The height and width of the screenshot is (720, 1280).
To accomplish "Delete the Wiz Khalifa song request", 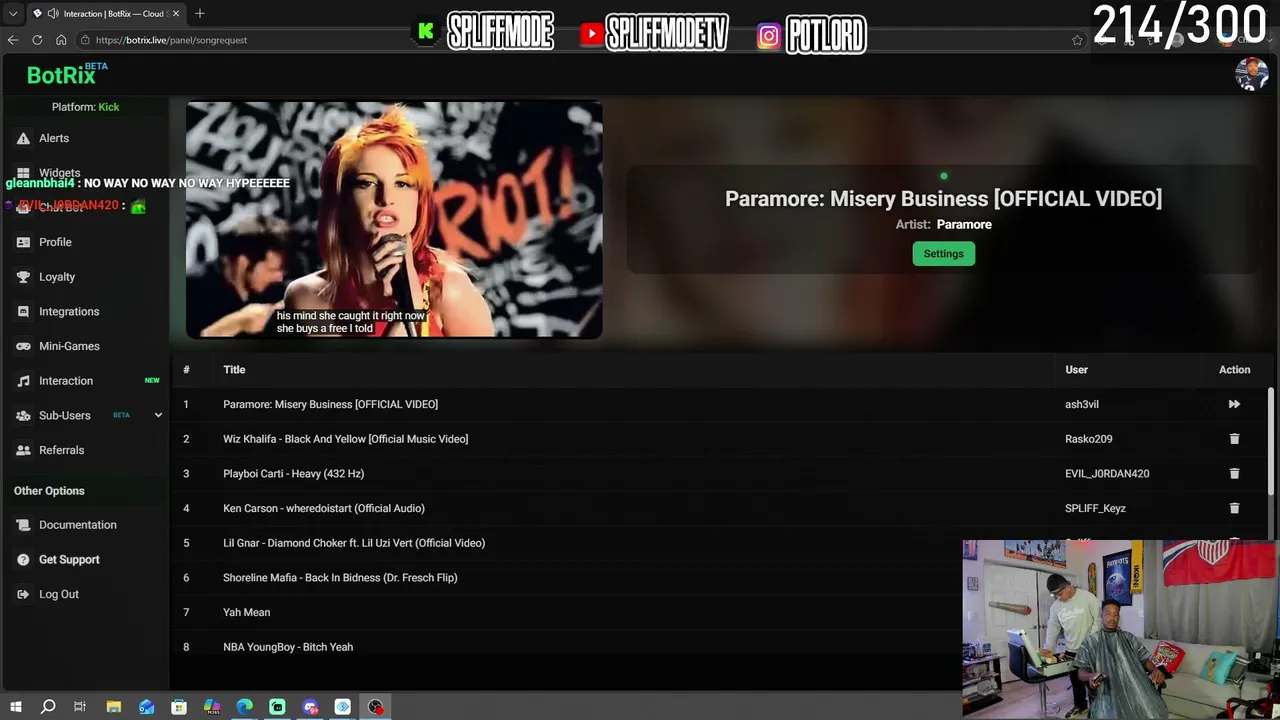I will coord(1234,439).
